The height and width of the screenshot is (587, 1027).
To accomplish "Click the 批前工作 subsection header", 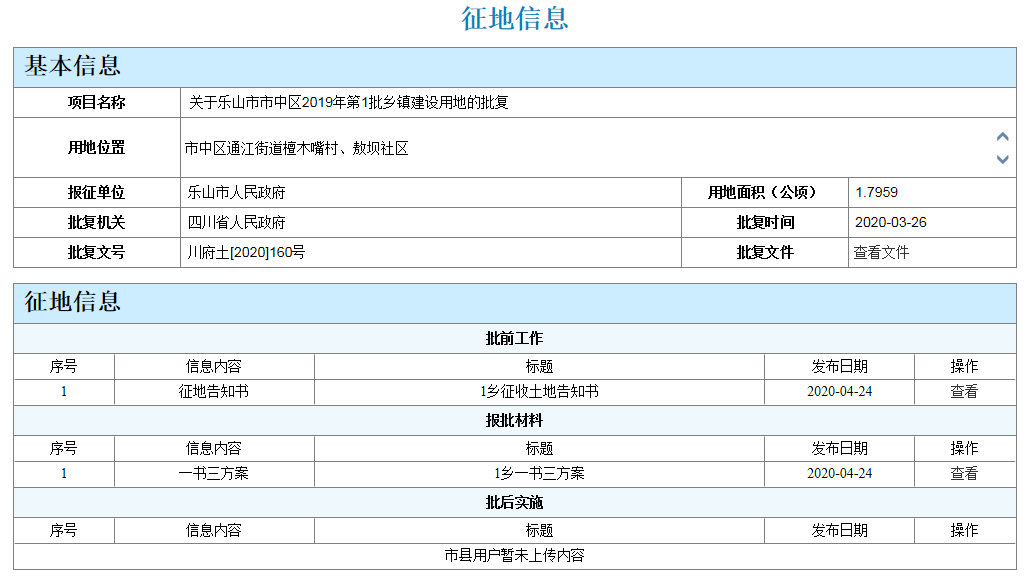I will [514, 339].
